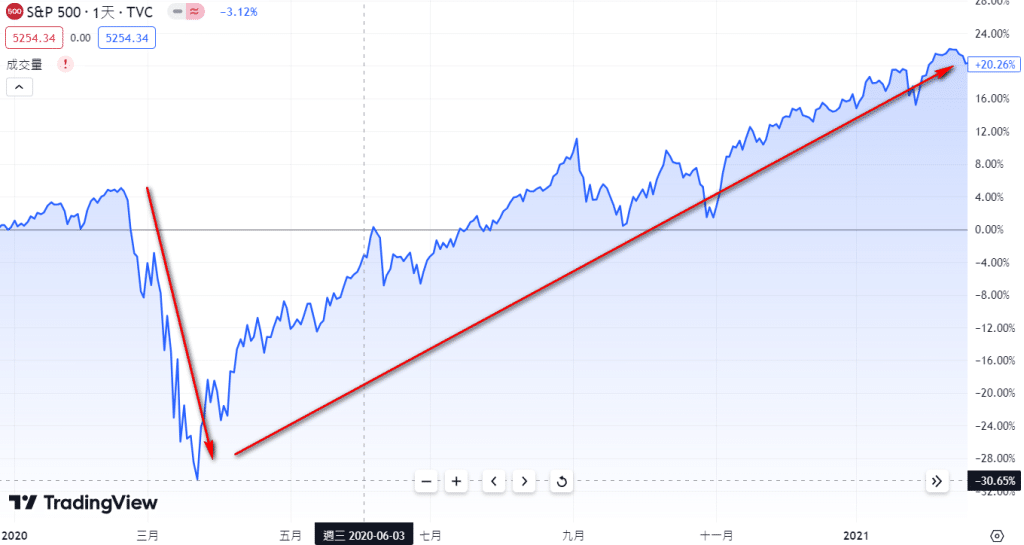Screen dimensions: 1024x545
Task: Click the +20.26% price scale label
Action: [x=992, y=65]
